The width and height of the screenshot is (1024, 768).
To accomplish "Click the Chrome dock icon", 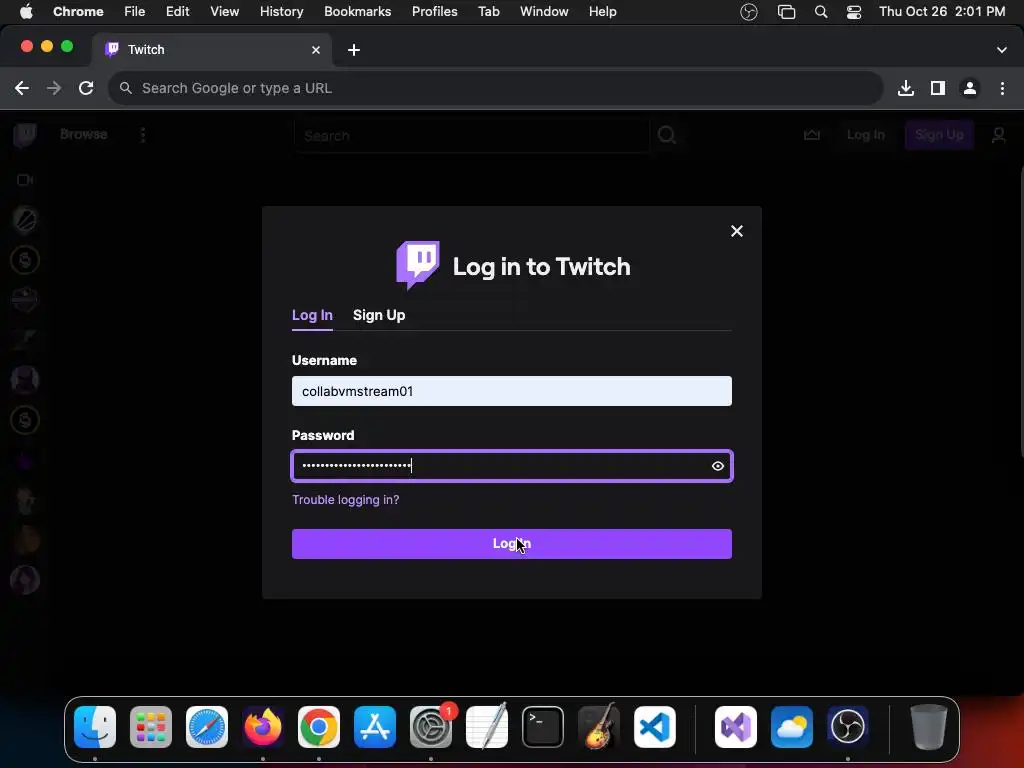I will [319, 727].
